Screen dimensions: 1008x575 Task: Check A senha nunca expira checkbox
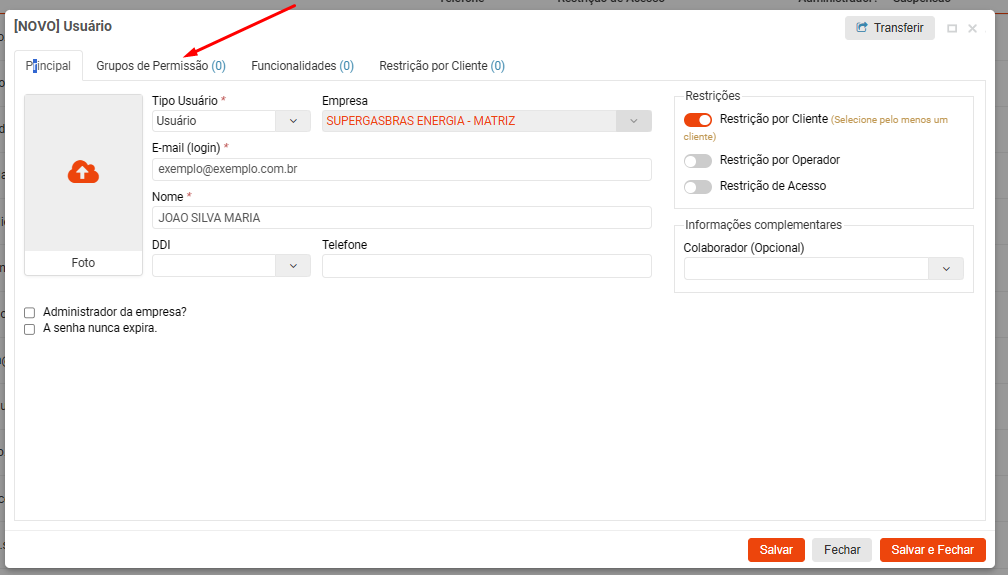click(30, 329)
